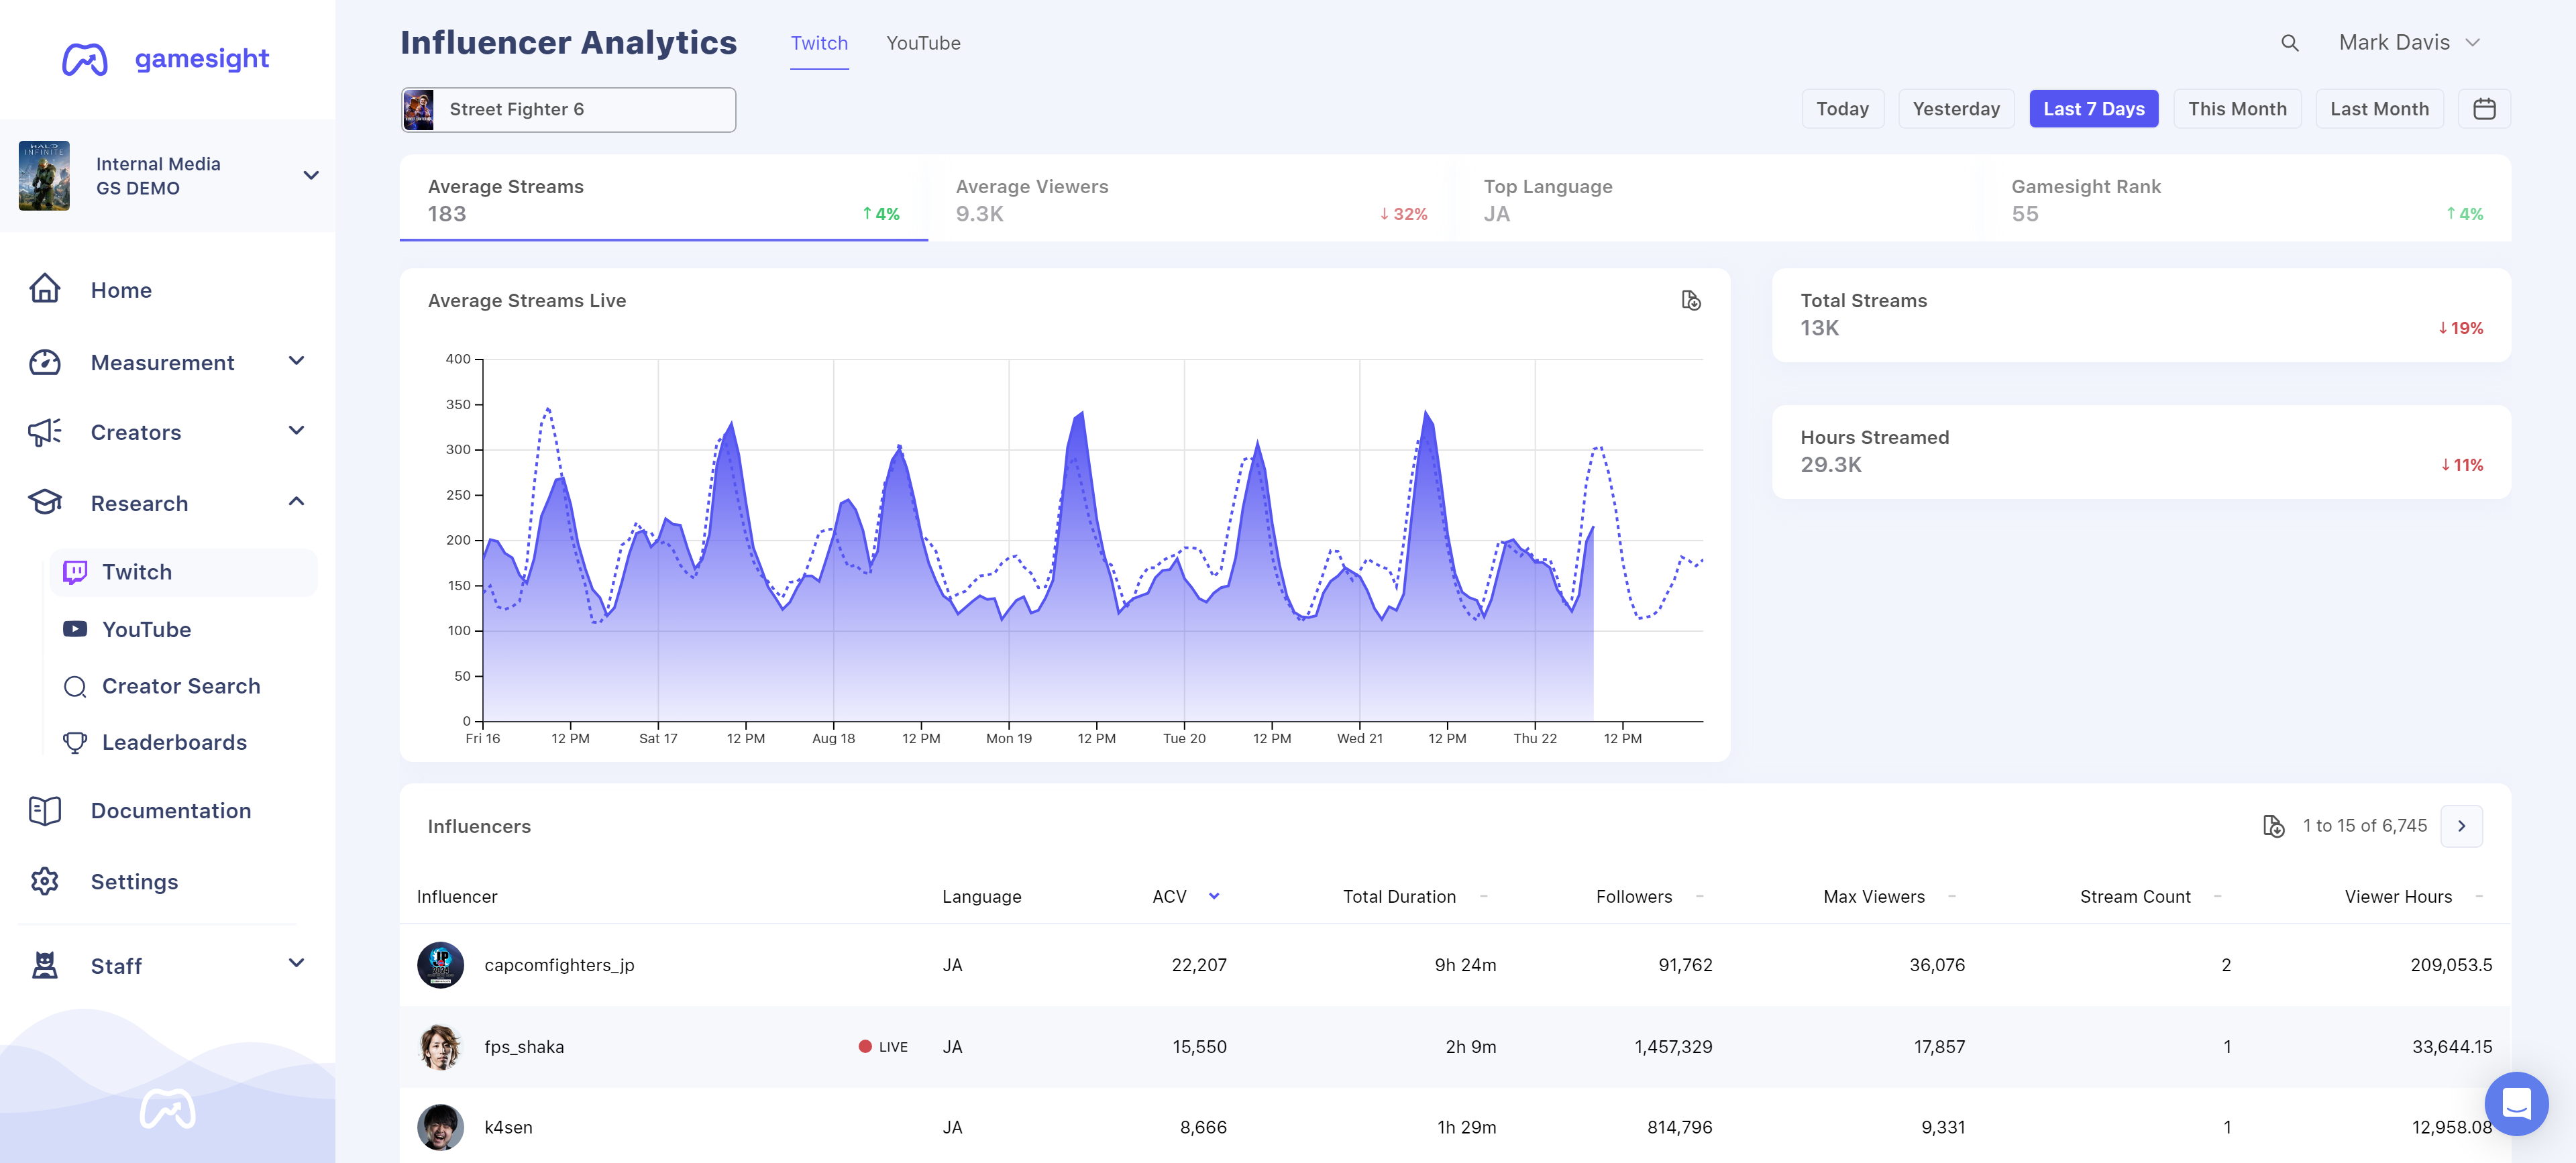This screenshot has height=1163, width=2576.
Task: Click the Documentation book icon
Action: [45, 810]
